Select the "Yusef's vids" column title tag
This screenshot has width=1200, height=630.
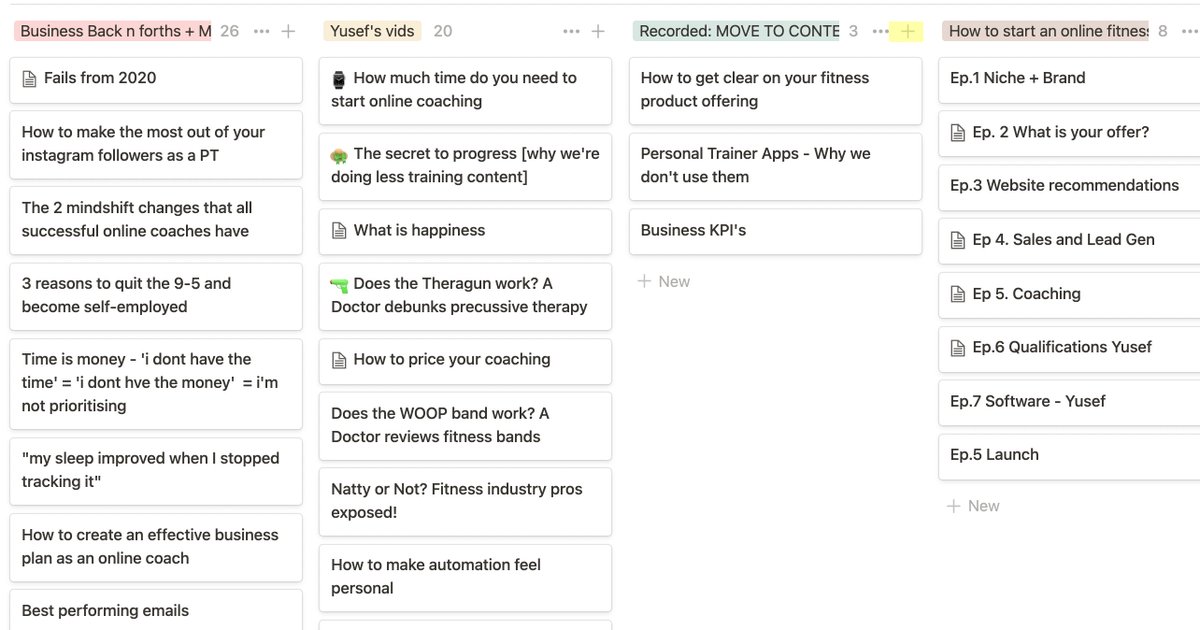[372, 31]
